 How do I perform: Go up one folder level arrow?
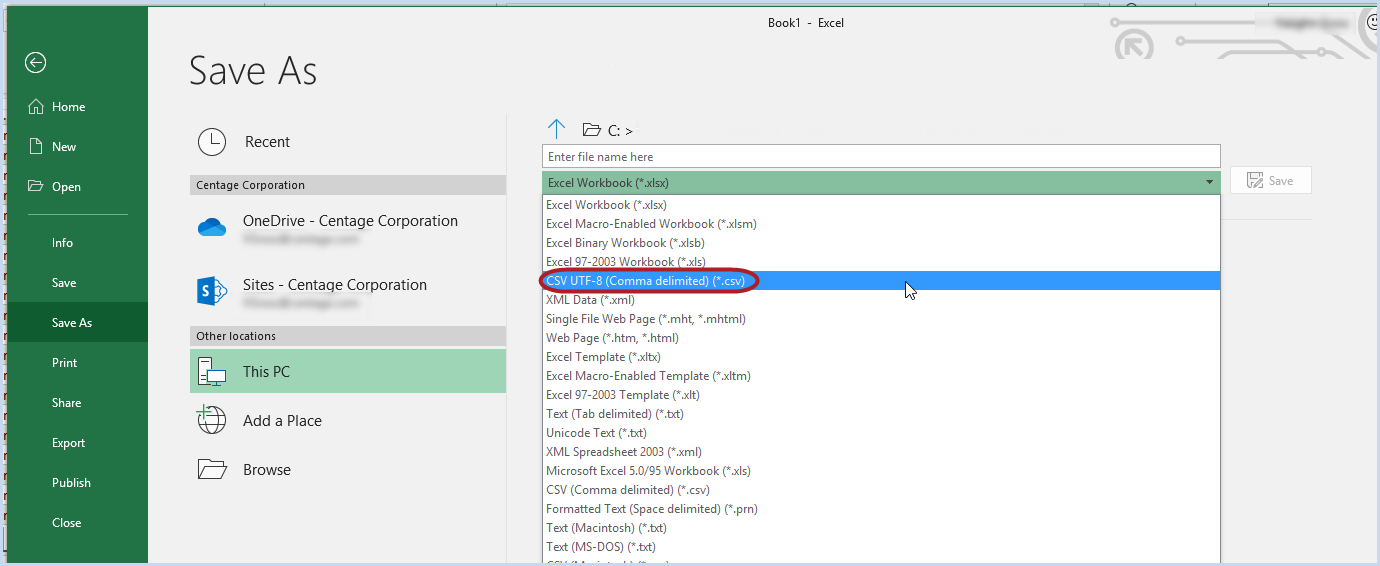pos(557,129)
